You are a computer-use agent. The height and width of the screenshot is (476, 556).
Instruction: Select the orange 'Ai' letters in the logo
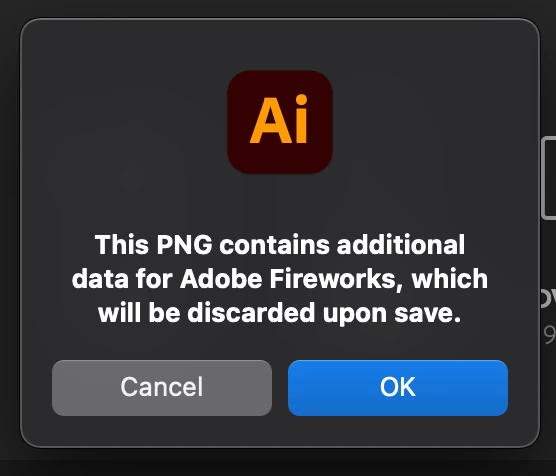[279, 119]
